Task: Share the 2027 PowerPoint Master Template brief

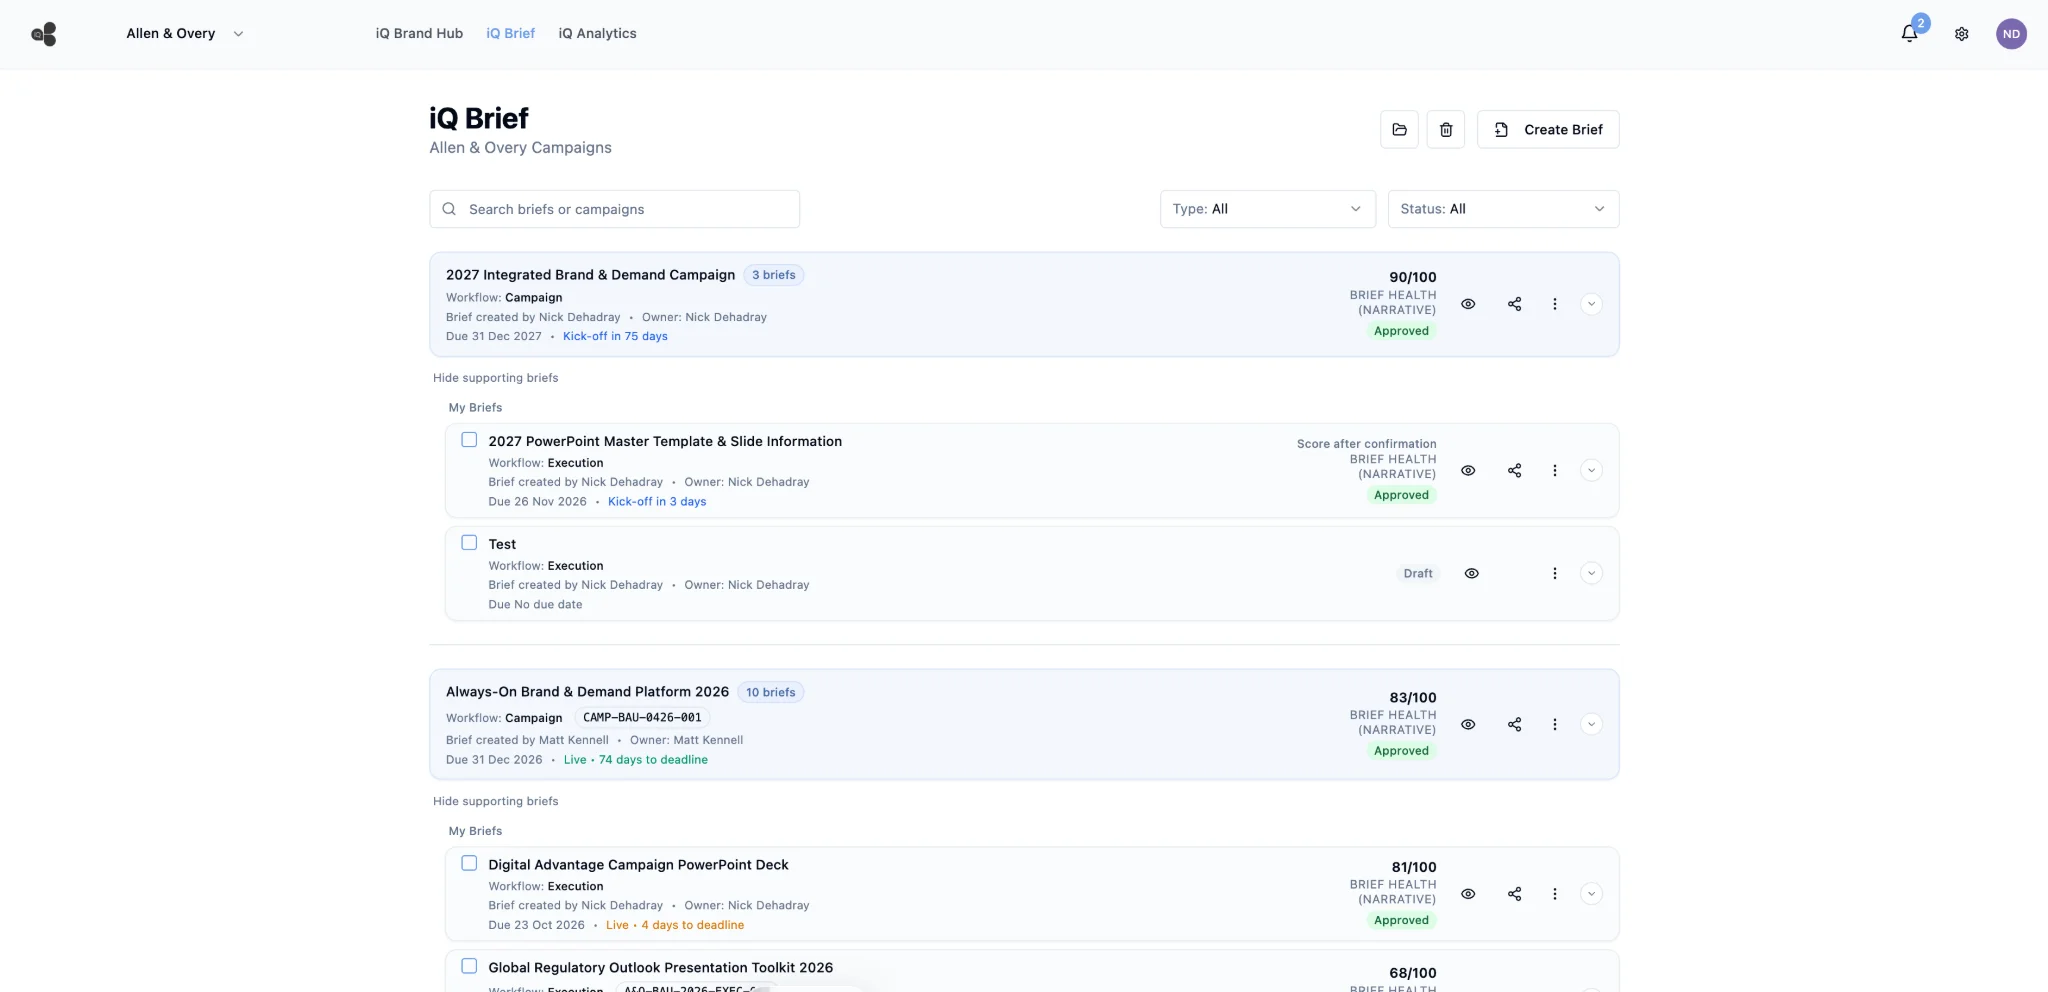Action: 1514,470
